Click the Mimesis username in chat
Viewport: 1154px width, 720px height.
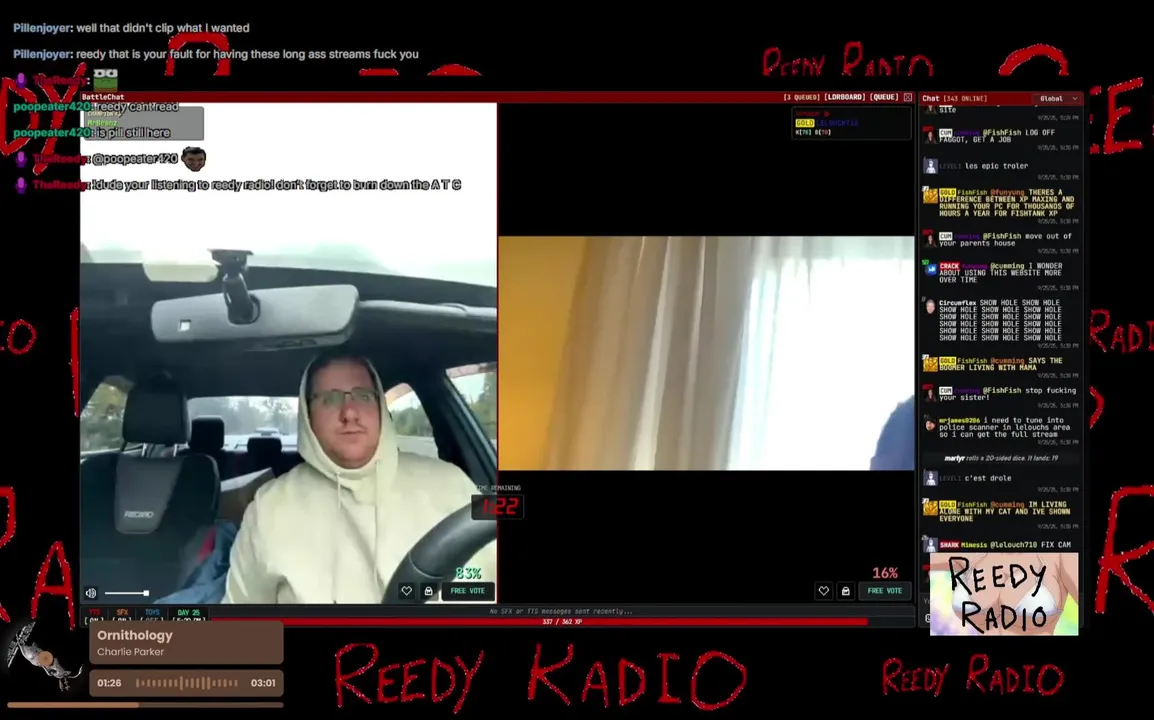point(973,546)
